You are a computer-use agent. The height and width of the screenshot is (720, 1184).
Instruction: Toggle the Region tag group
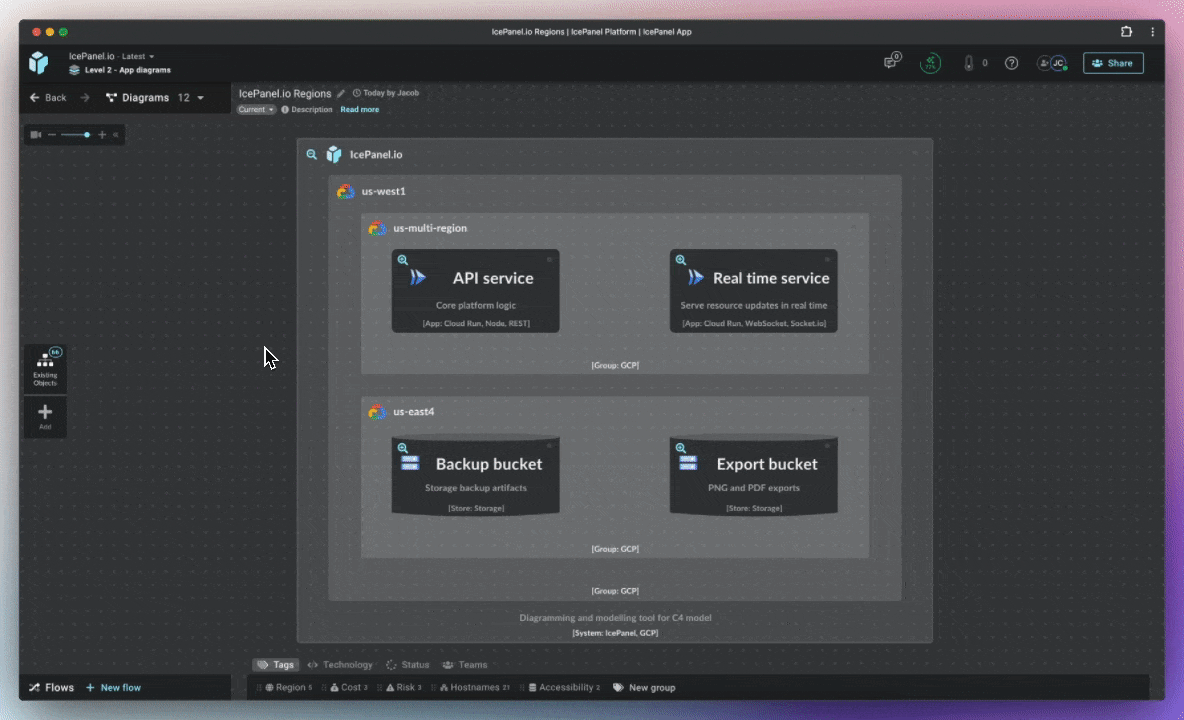289,688
